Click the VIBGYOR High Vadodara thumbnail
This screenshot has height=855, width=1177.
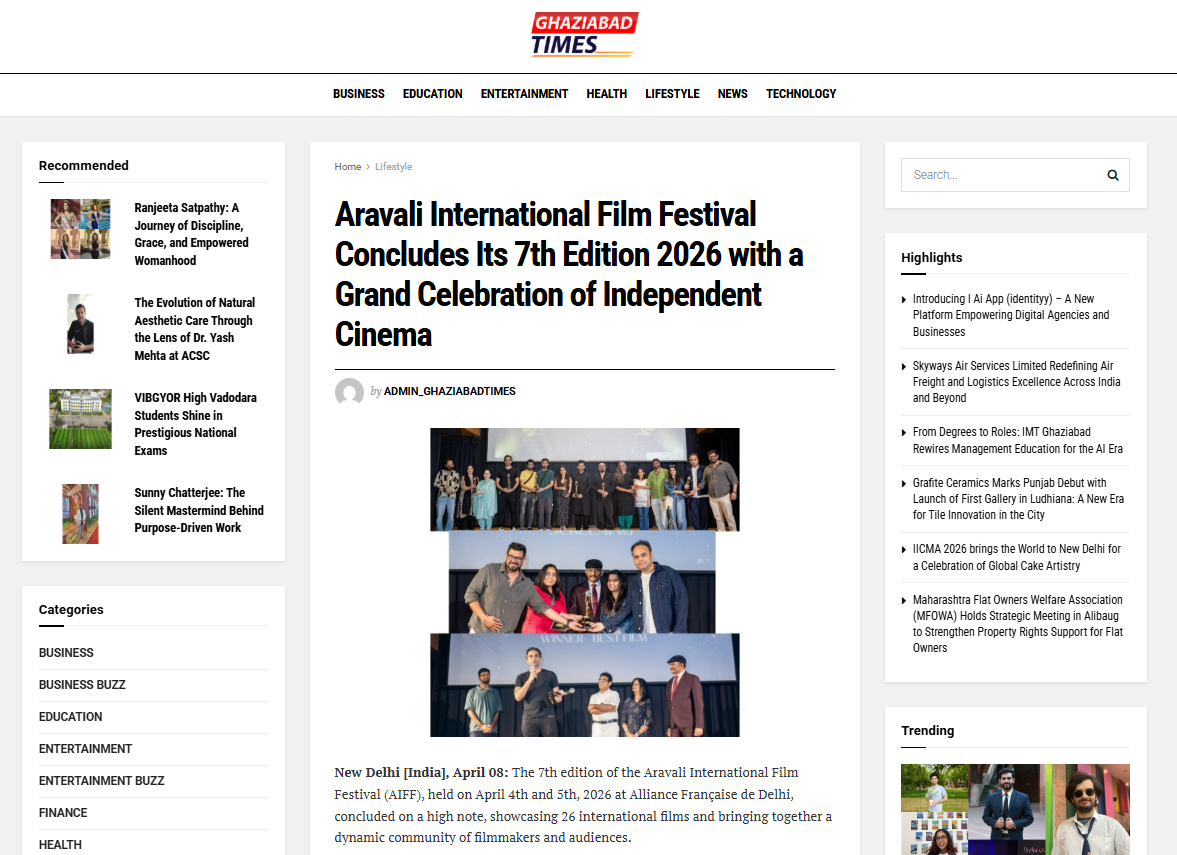(80, 419)
